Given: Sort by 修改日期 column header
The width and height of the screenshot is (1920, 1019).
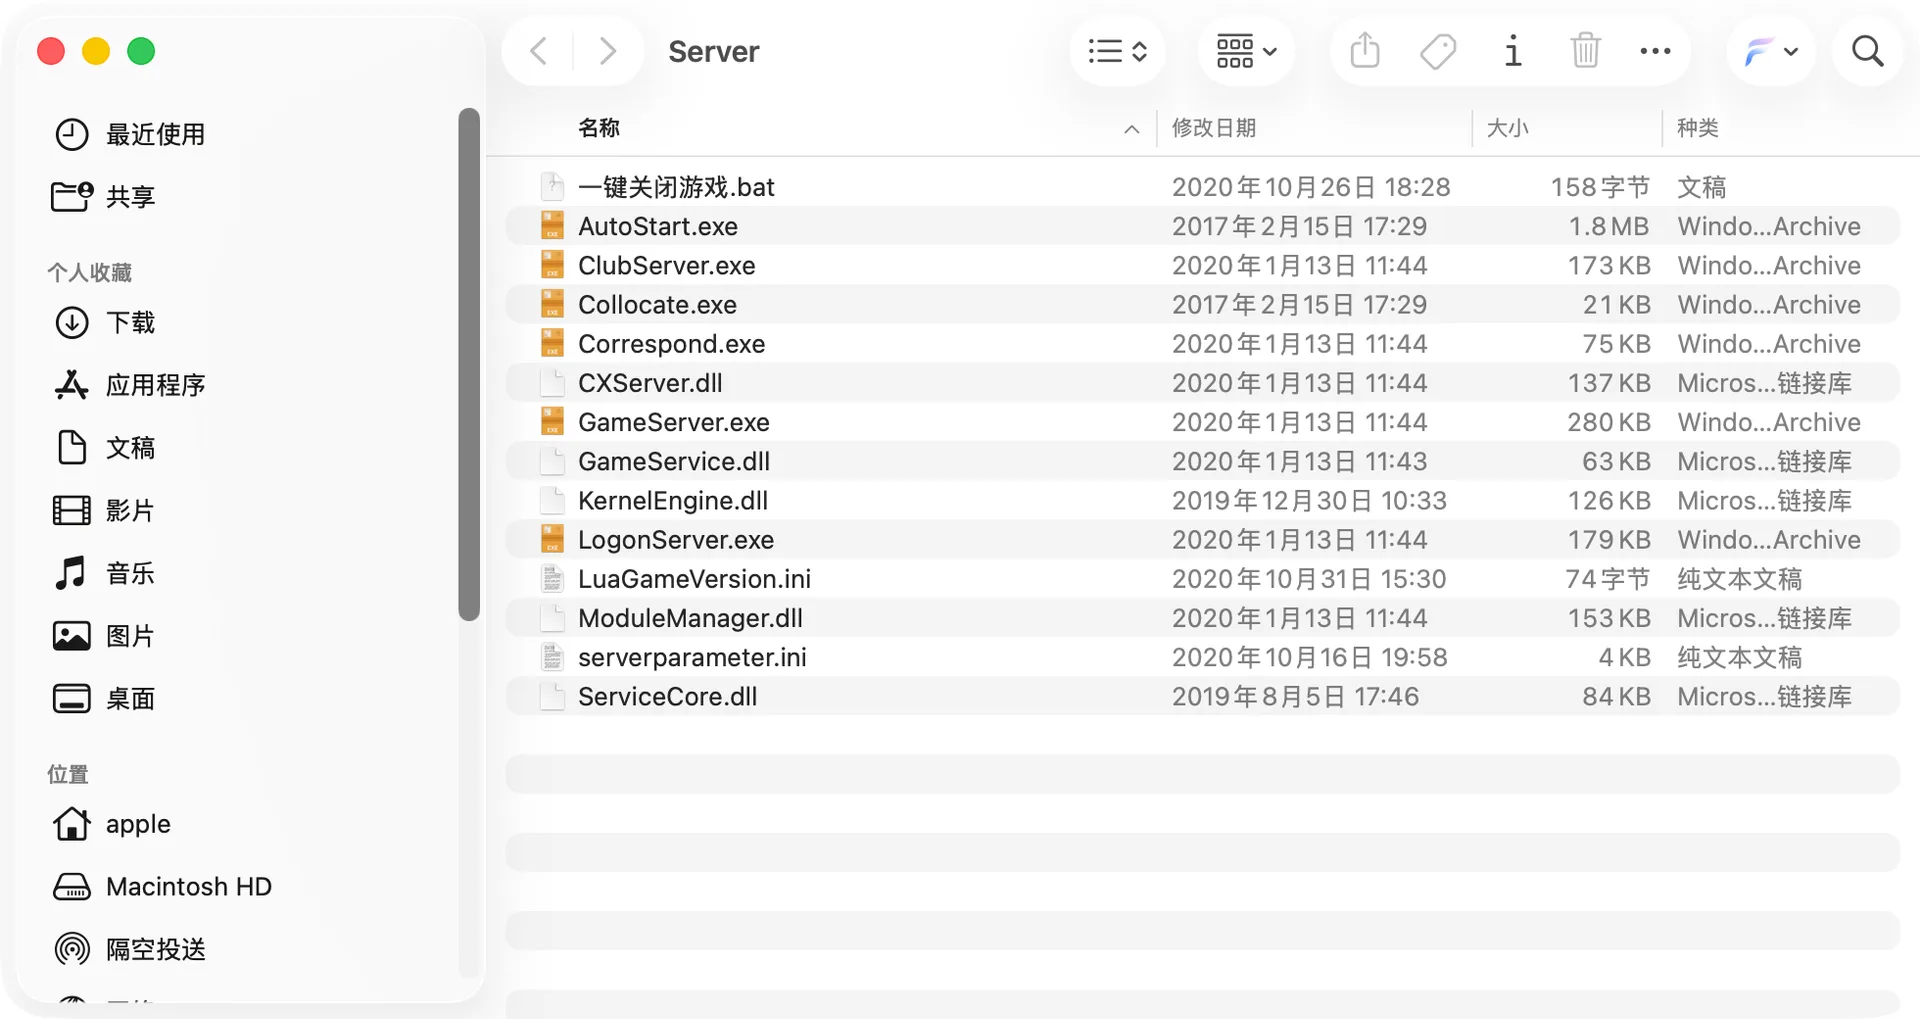Looking at the screenshot, I should [1214, 128].
